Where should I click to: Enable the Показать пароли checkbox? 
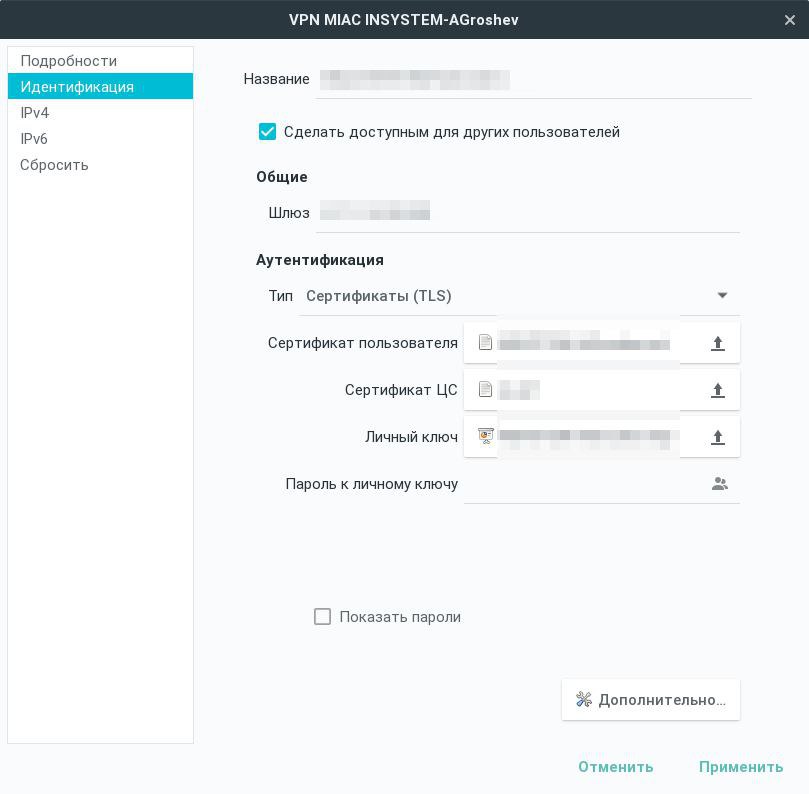(322, 617)
